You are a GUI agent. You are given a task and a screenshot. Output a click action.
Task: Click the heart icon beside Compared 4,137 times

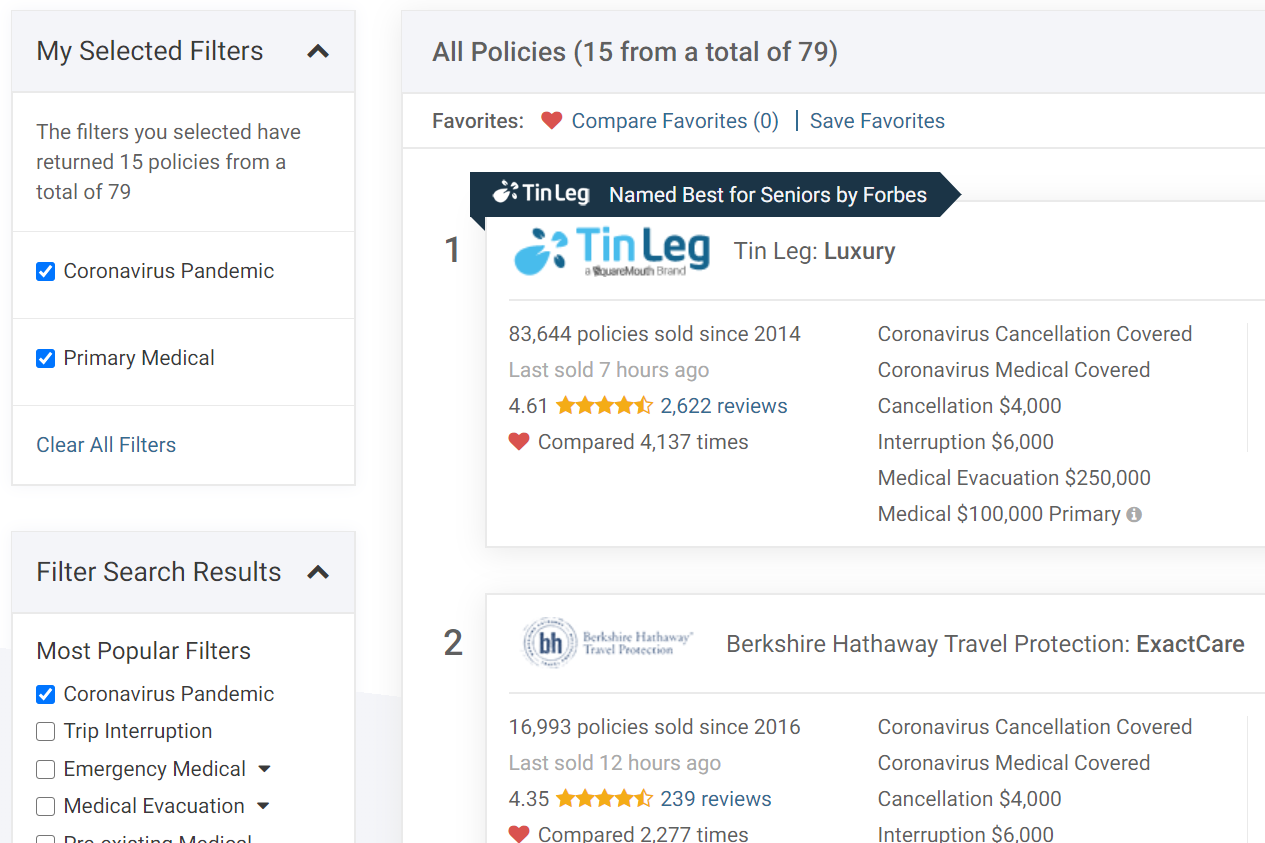[x=518, y=441]
